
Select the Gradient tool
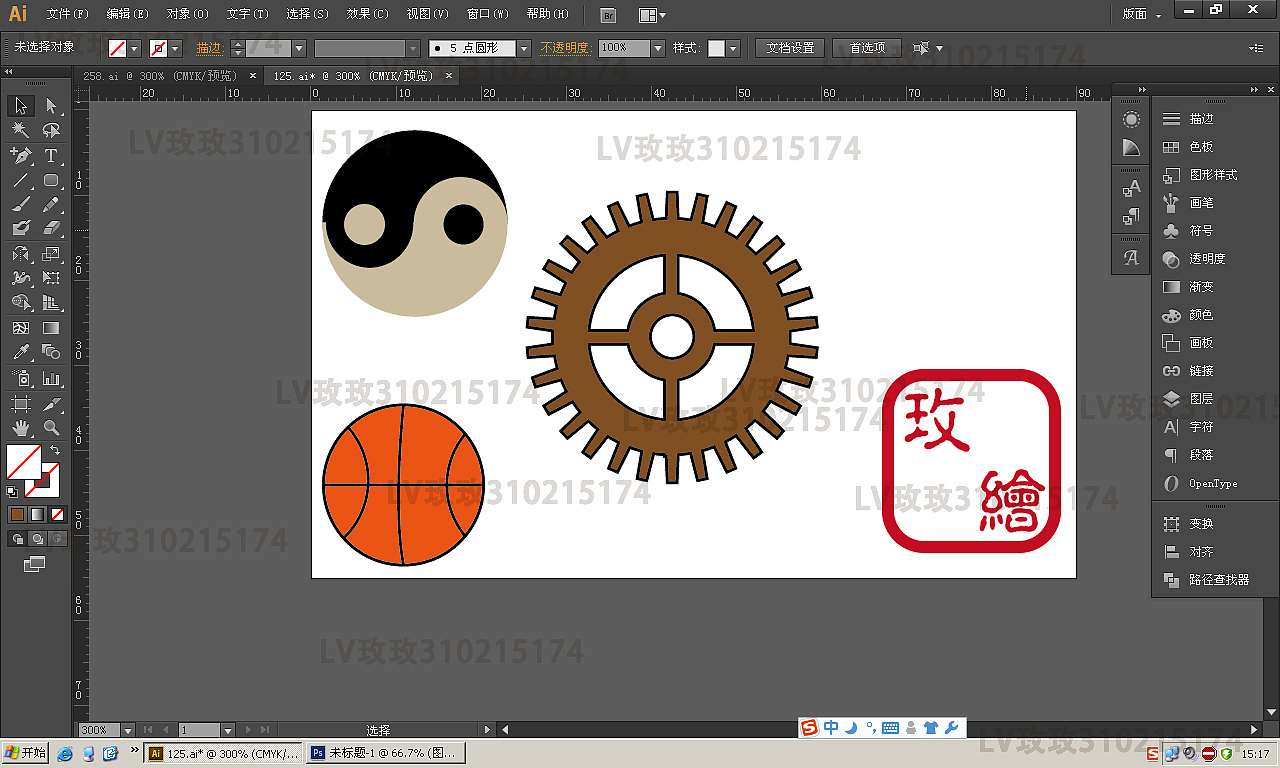coord(51,328)
